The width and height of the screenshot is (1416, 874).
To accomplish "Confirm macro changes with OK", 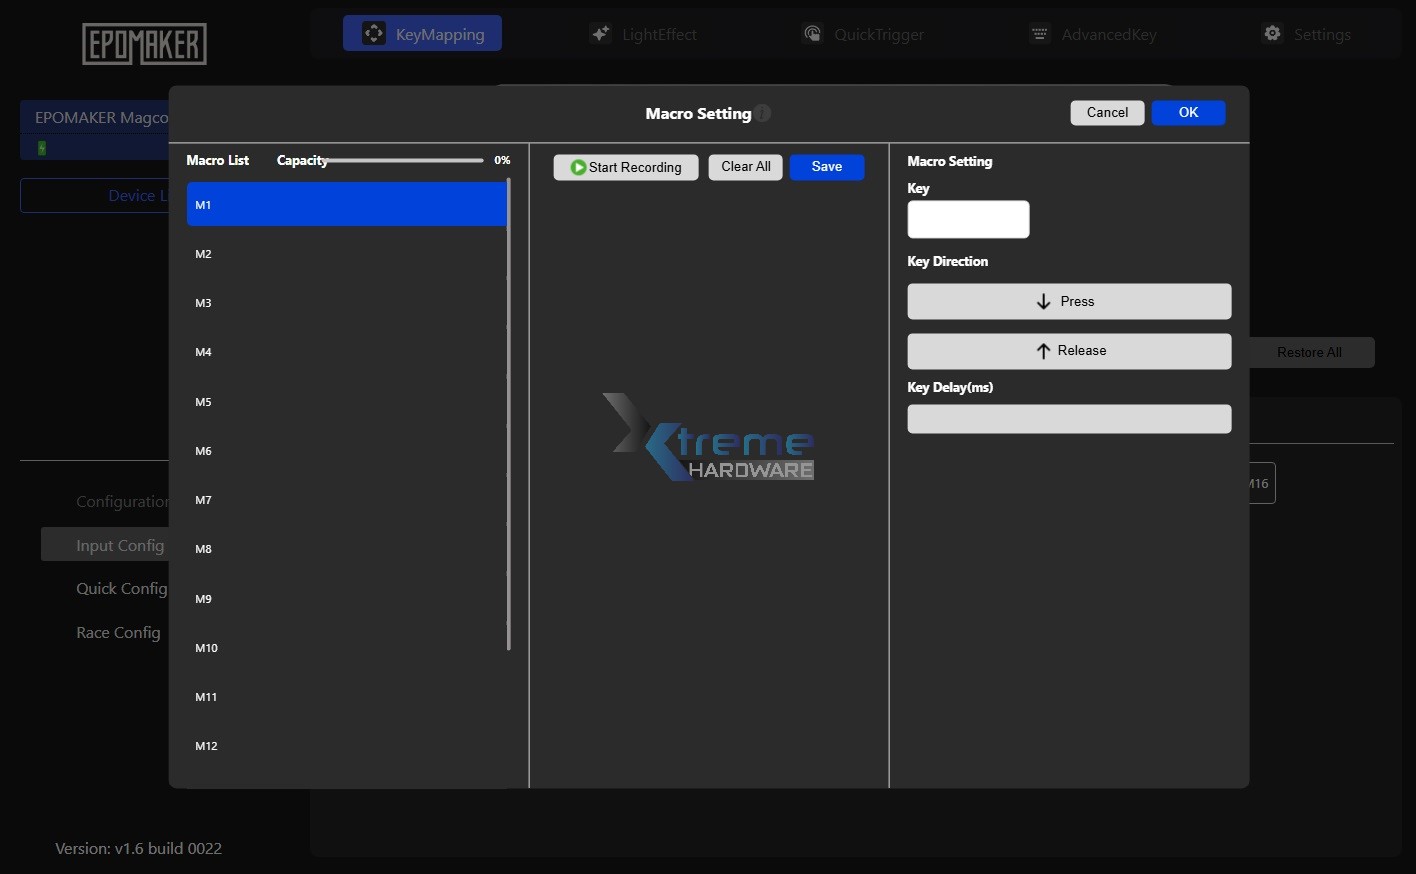I will click(x=1189, y=112).
